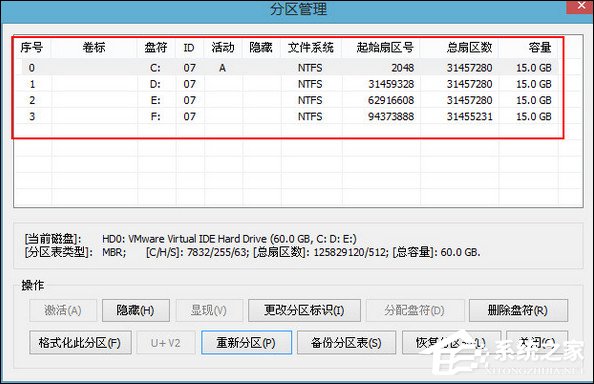Viewport: 594px width, 384px height.
Task: Click the 隐藏 column header
Action: 261,48
